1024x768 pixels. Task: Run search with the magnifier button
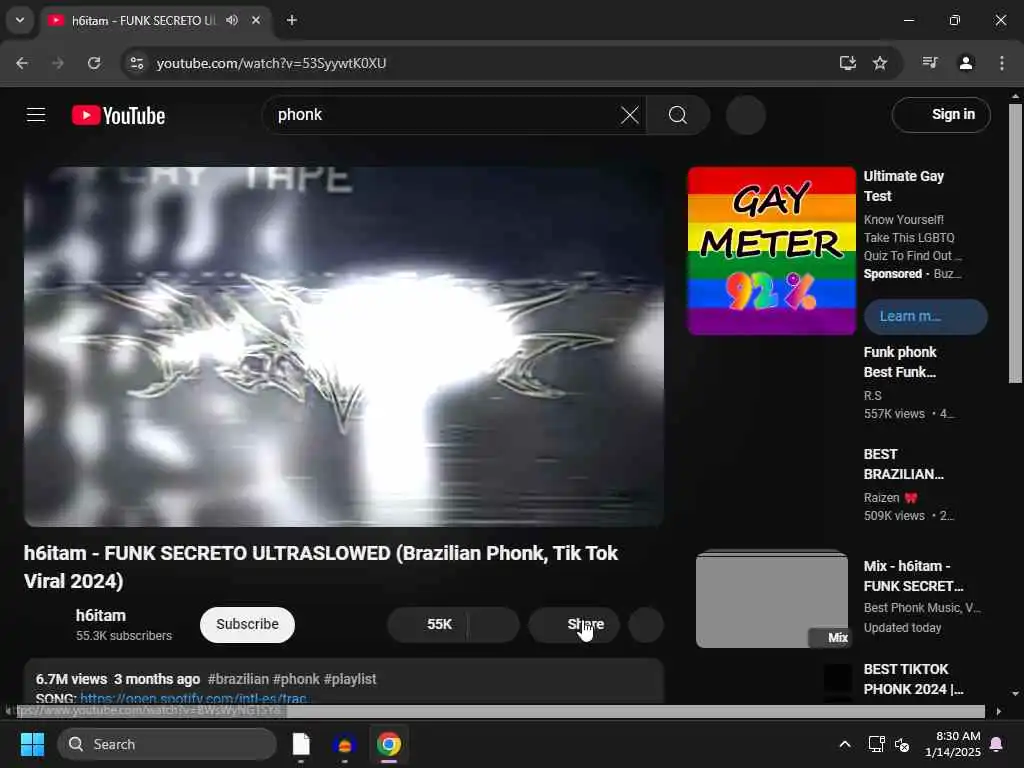pyautogui.click(x=678, y=116)
